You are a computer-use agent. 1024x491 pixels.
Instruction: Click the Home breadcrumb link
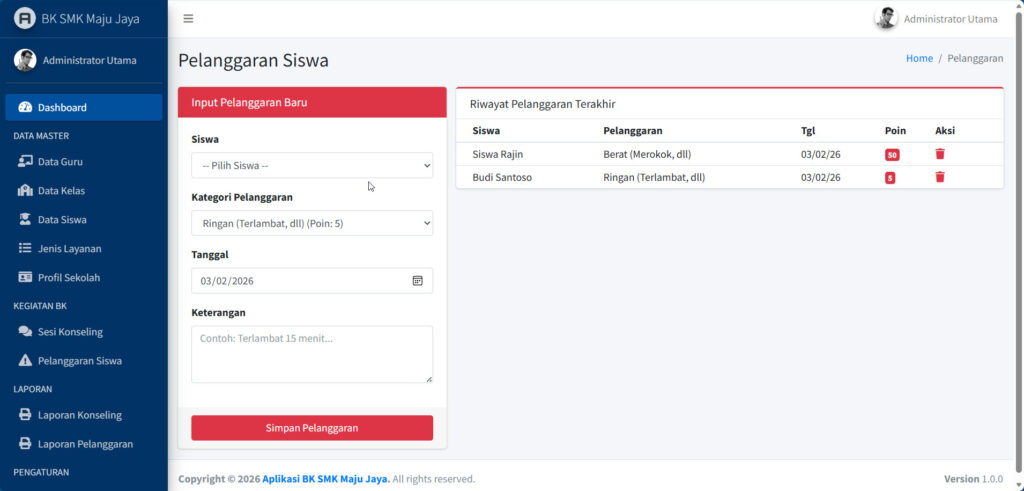(919, 59)
